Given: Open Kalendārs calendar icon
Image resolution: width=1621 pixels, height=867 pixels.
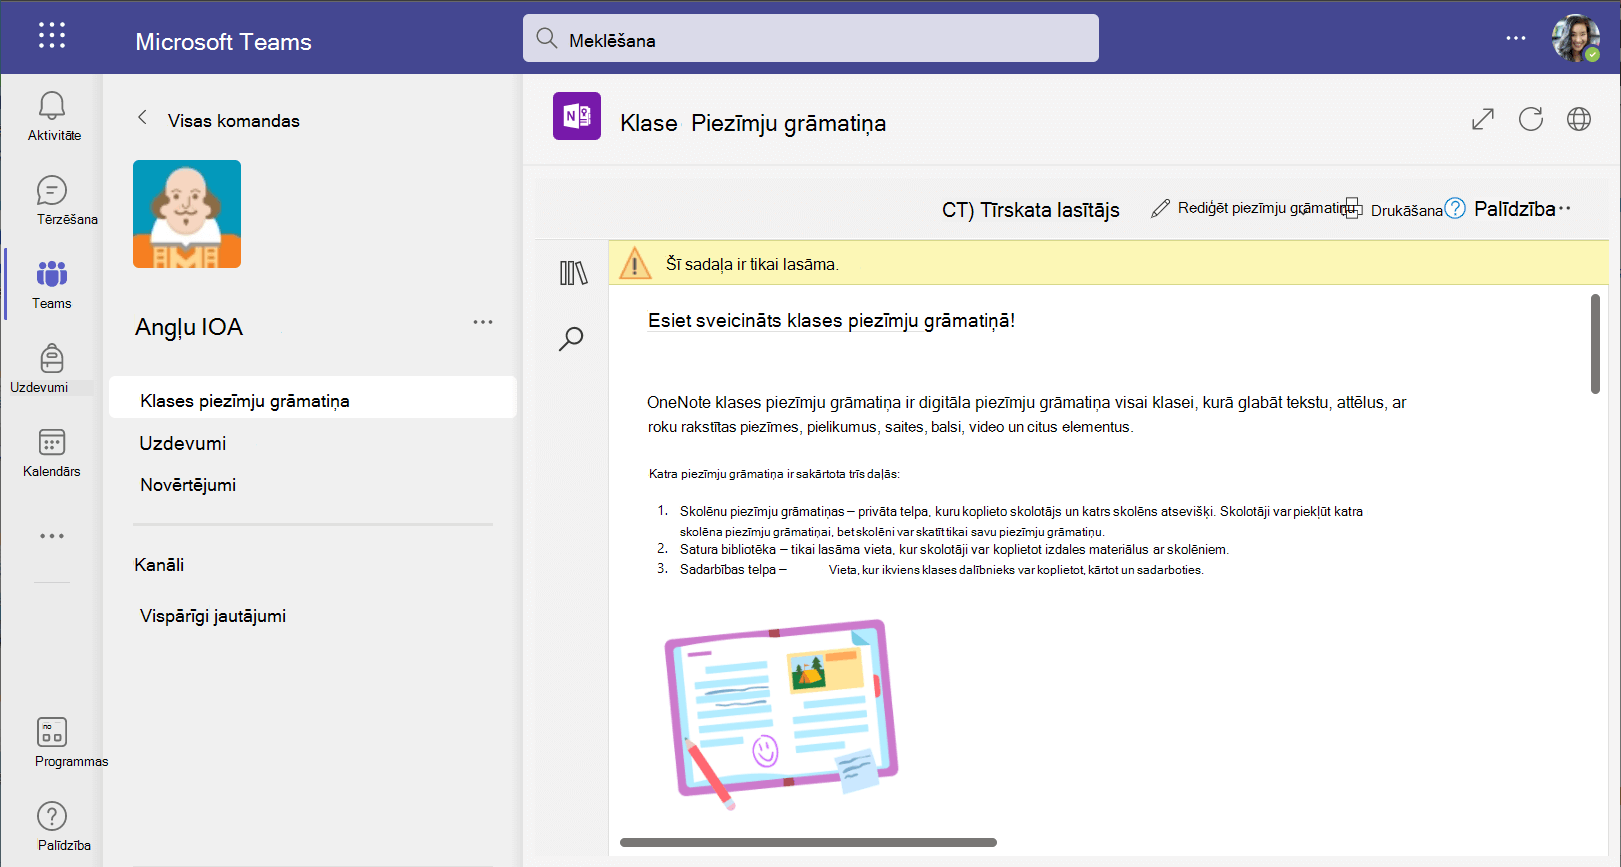Looking at the screenshot, I should pyautogui.click(x=52, y=442).
